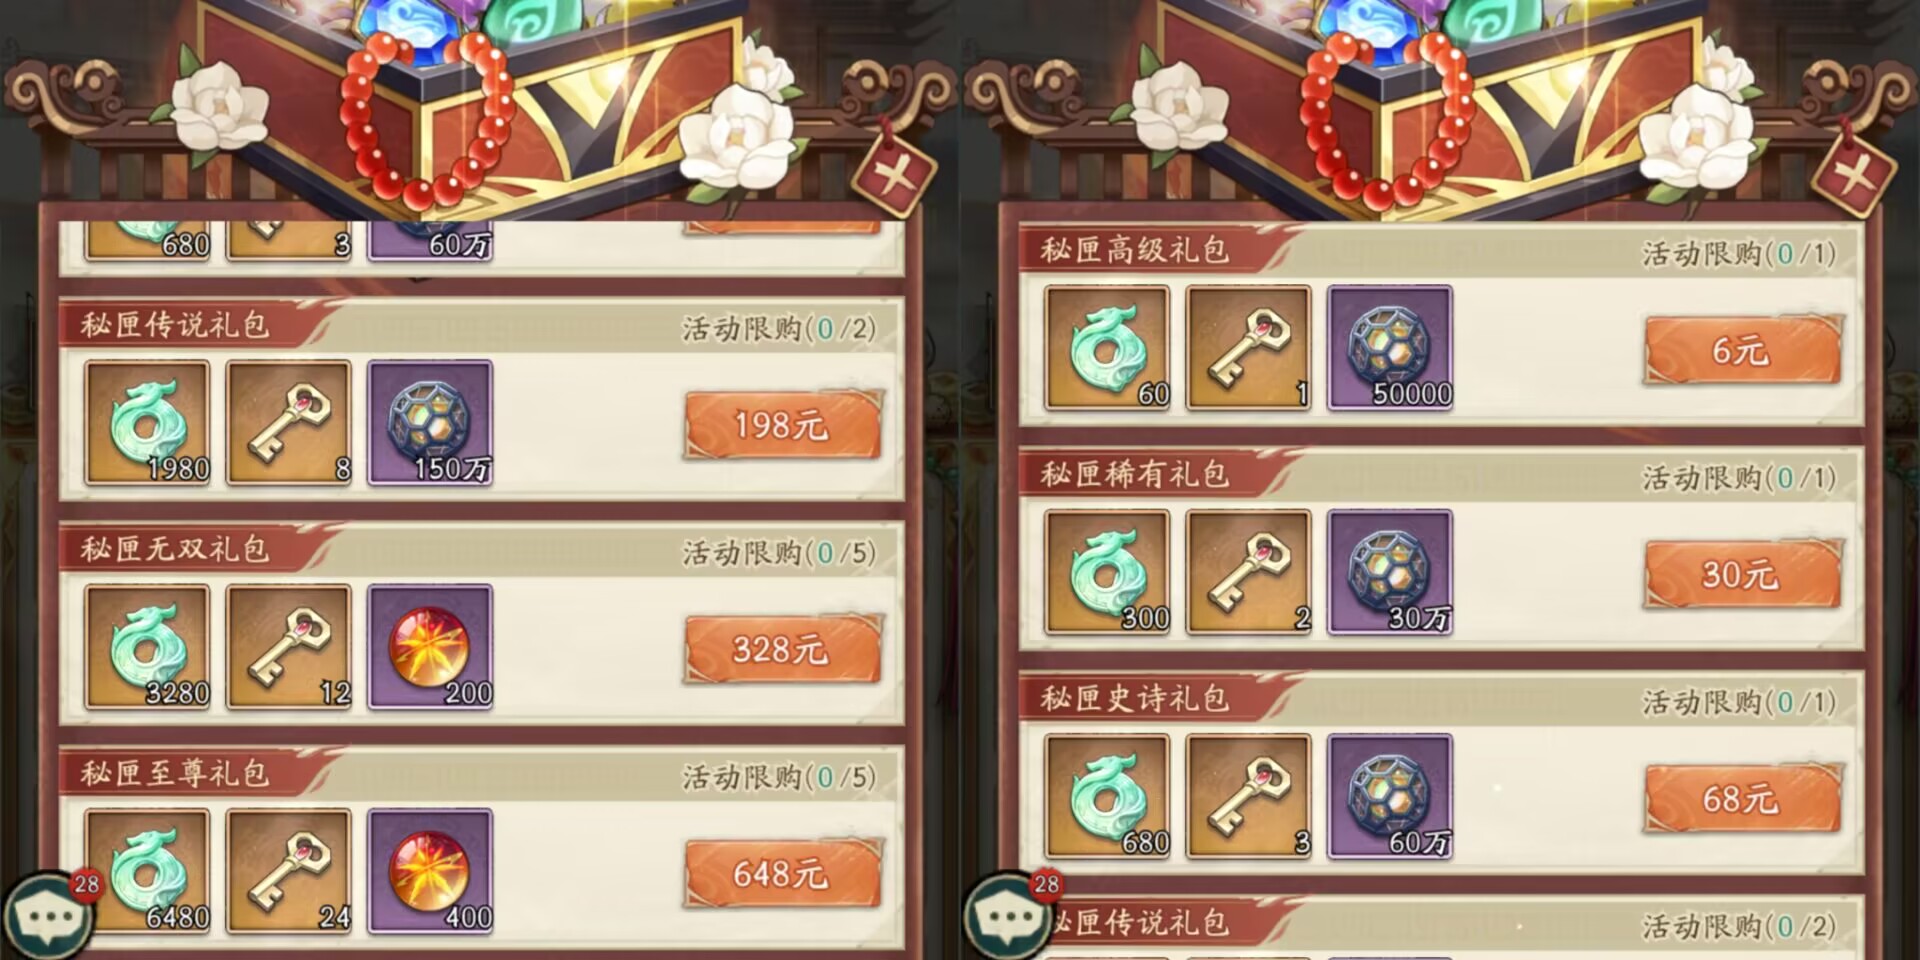
Task: Select the golden key icon with 24
Action: (289, 871)
